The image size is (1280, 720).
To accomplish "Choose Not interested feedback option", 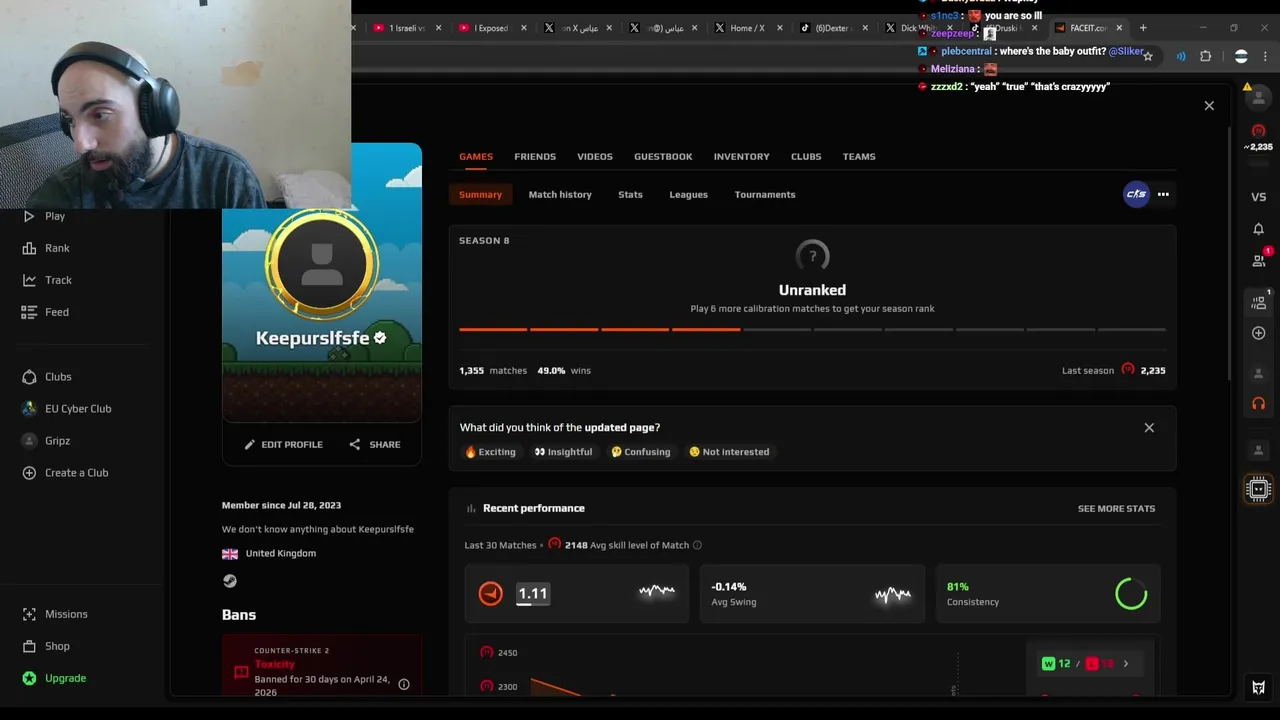I will click(729, 452).
